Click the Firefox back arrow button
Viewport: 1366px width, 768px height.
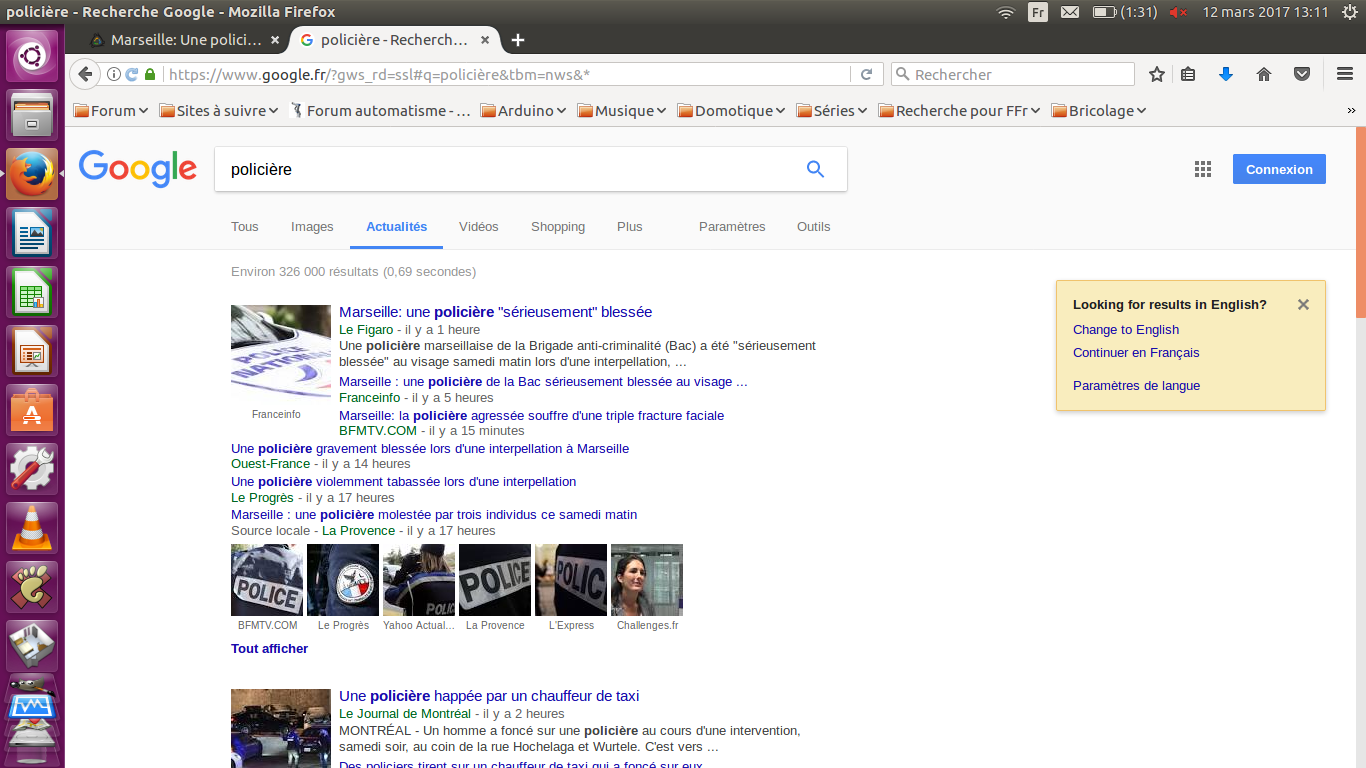[85, 74]
